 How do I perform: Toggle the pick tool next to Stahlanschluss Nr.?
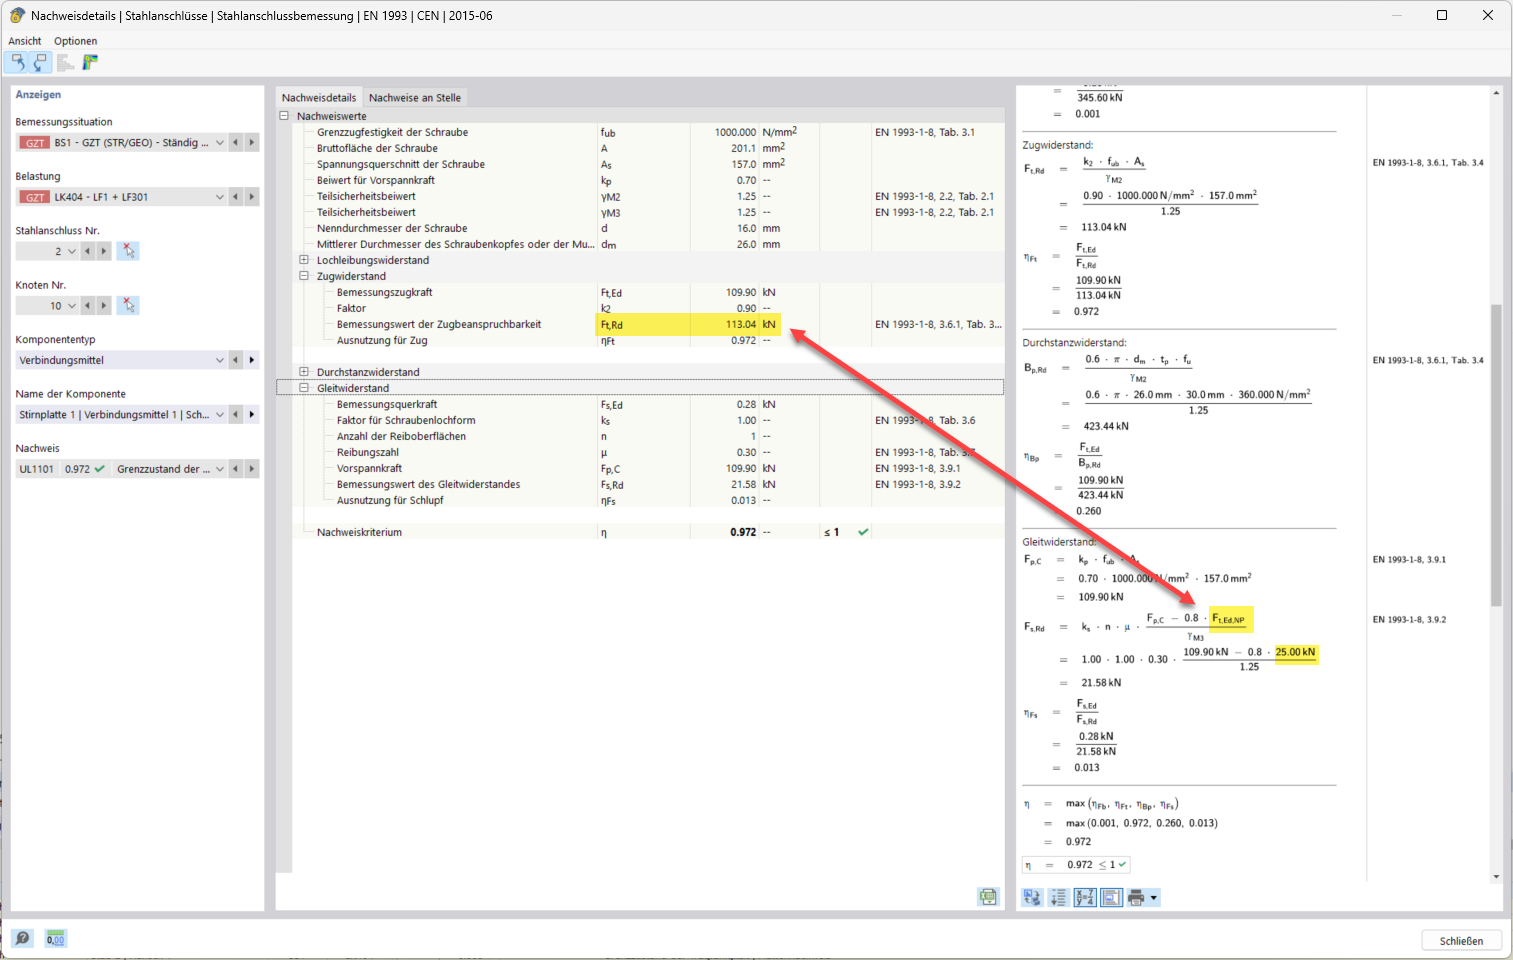(x=128, y=250)
